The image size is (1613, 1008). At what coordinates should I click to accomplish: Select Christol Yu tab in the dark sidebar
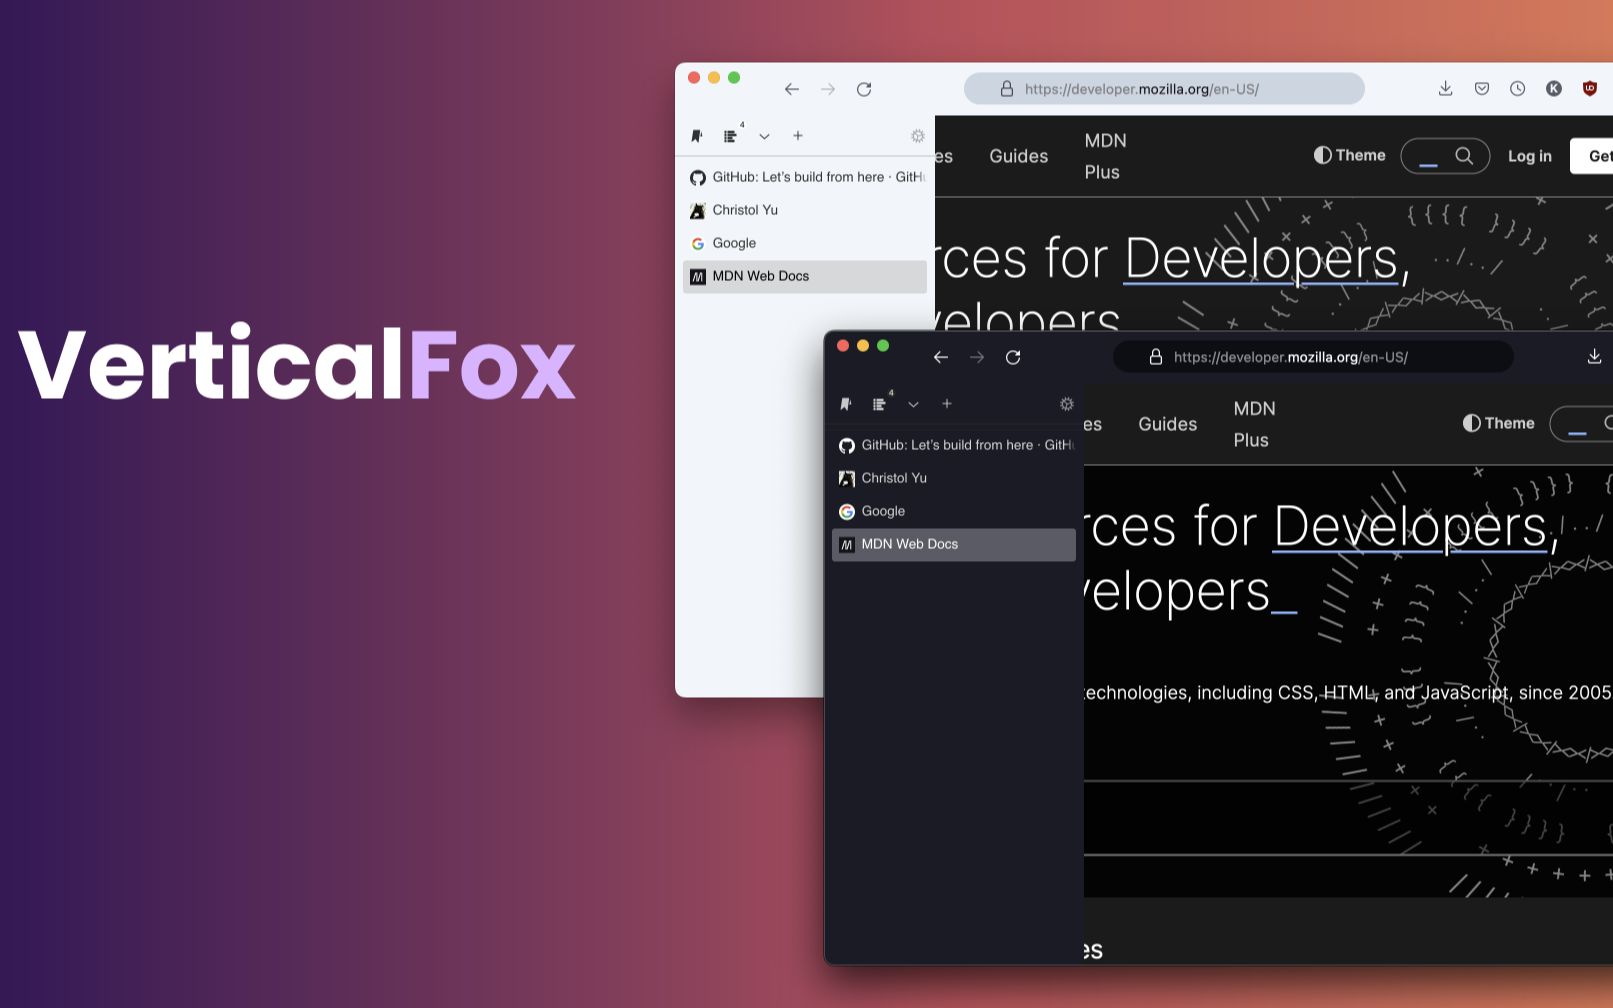point(954,478)
